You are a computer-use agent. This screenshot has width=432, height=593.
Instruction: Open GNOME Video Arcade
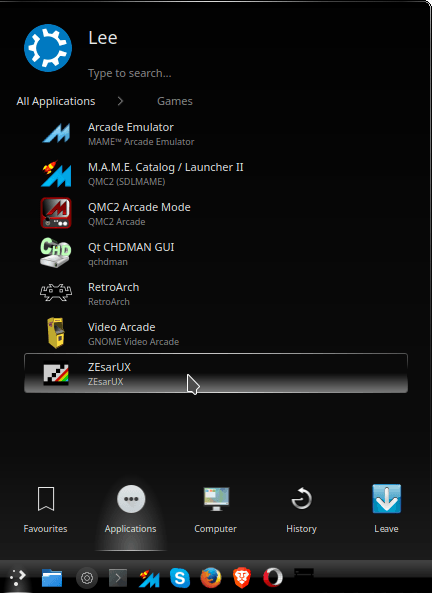pos(216,334)
